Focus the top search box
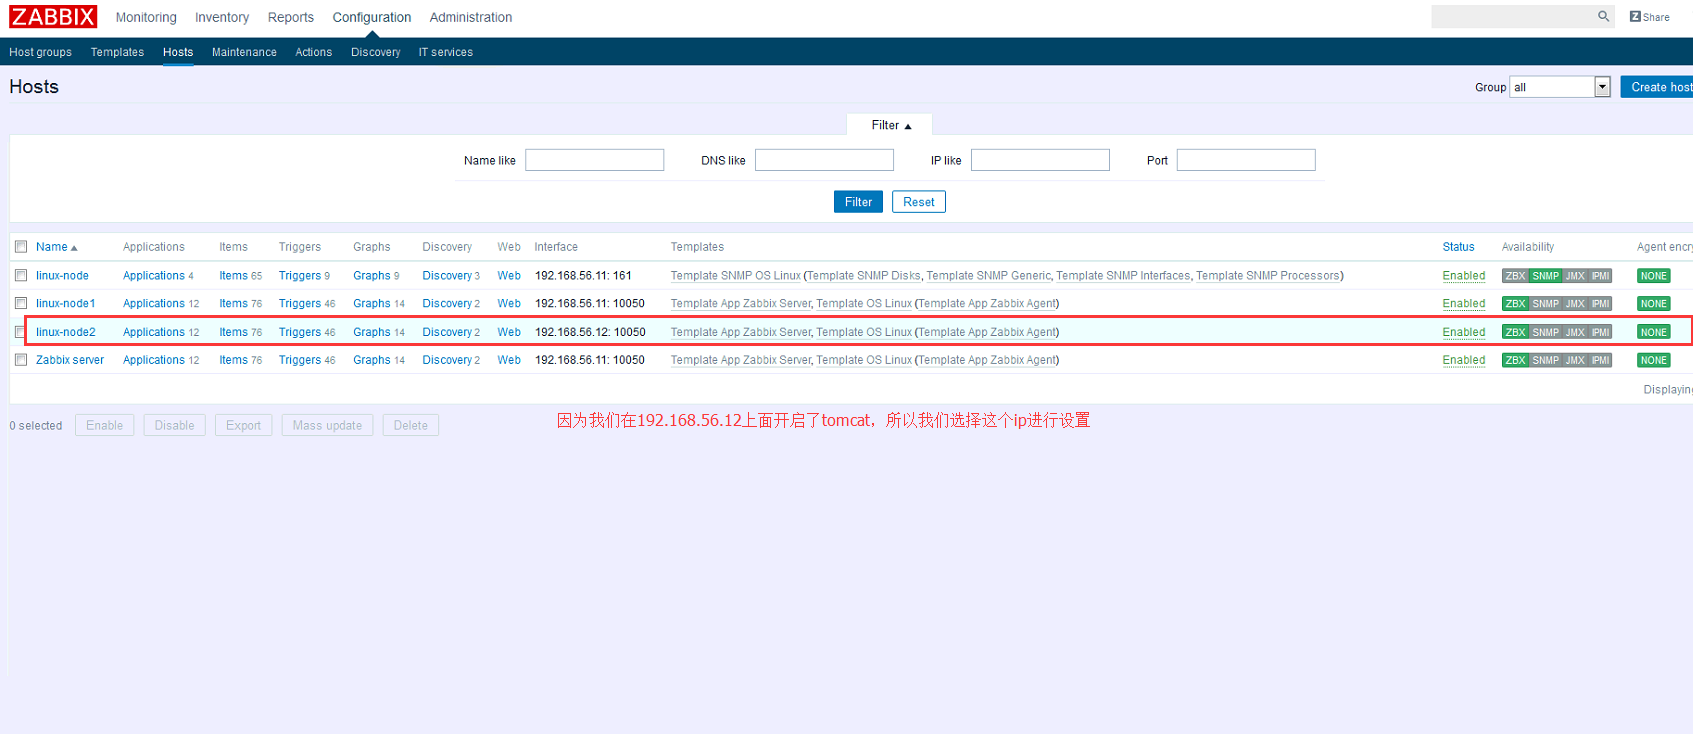 (x=1512, y=16)
